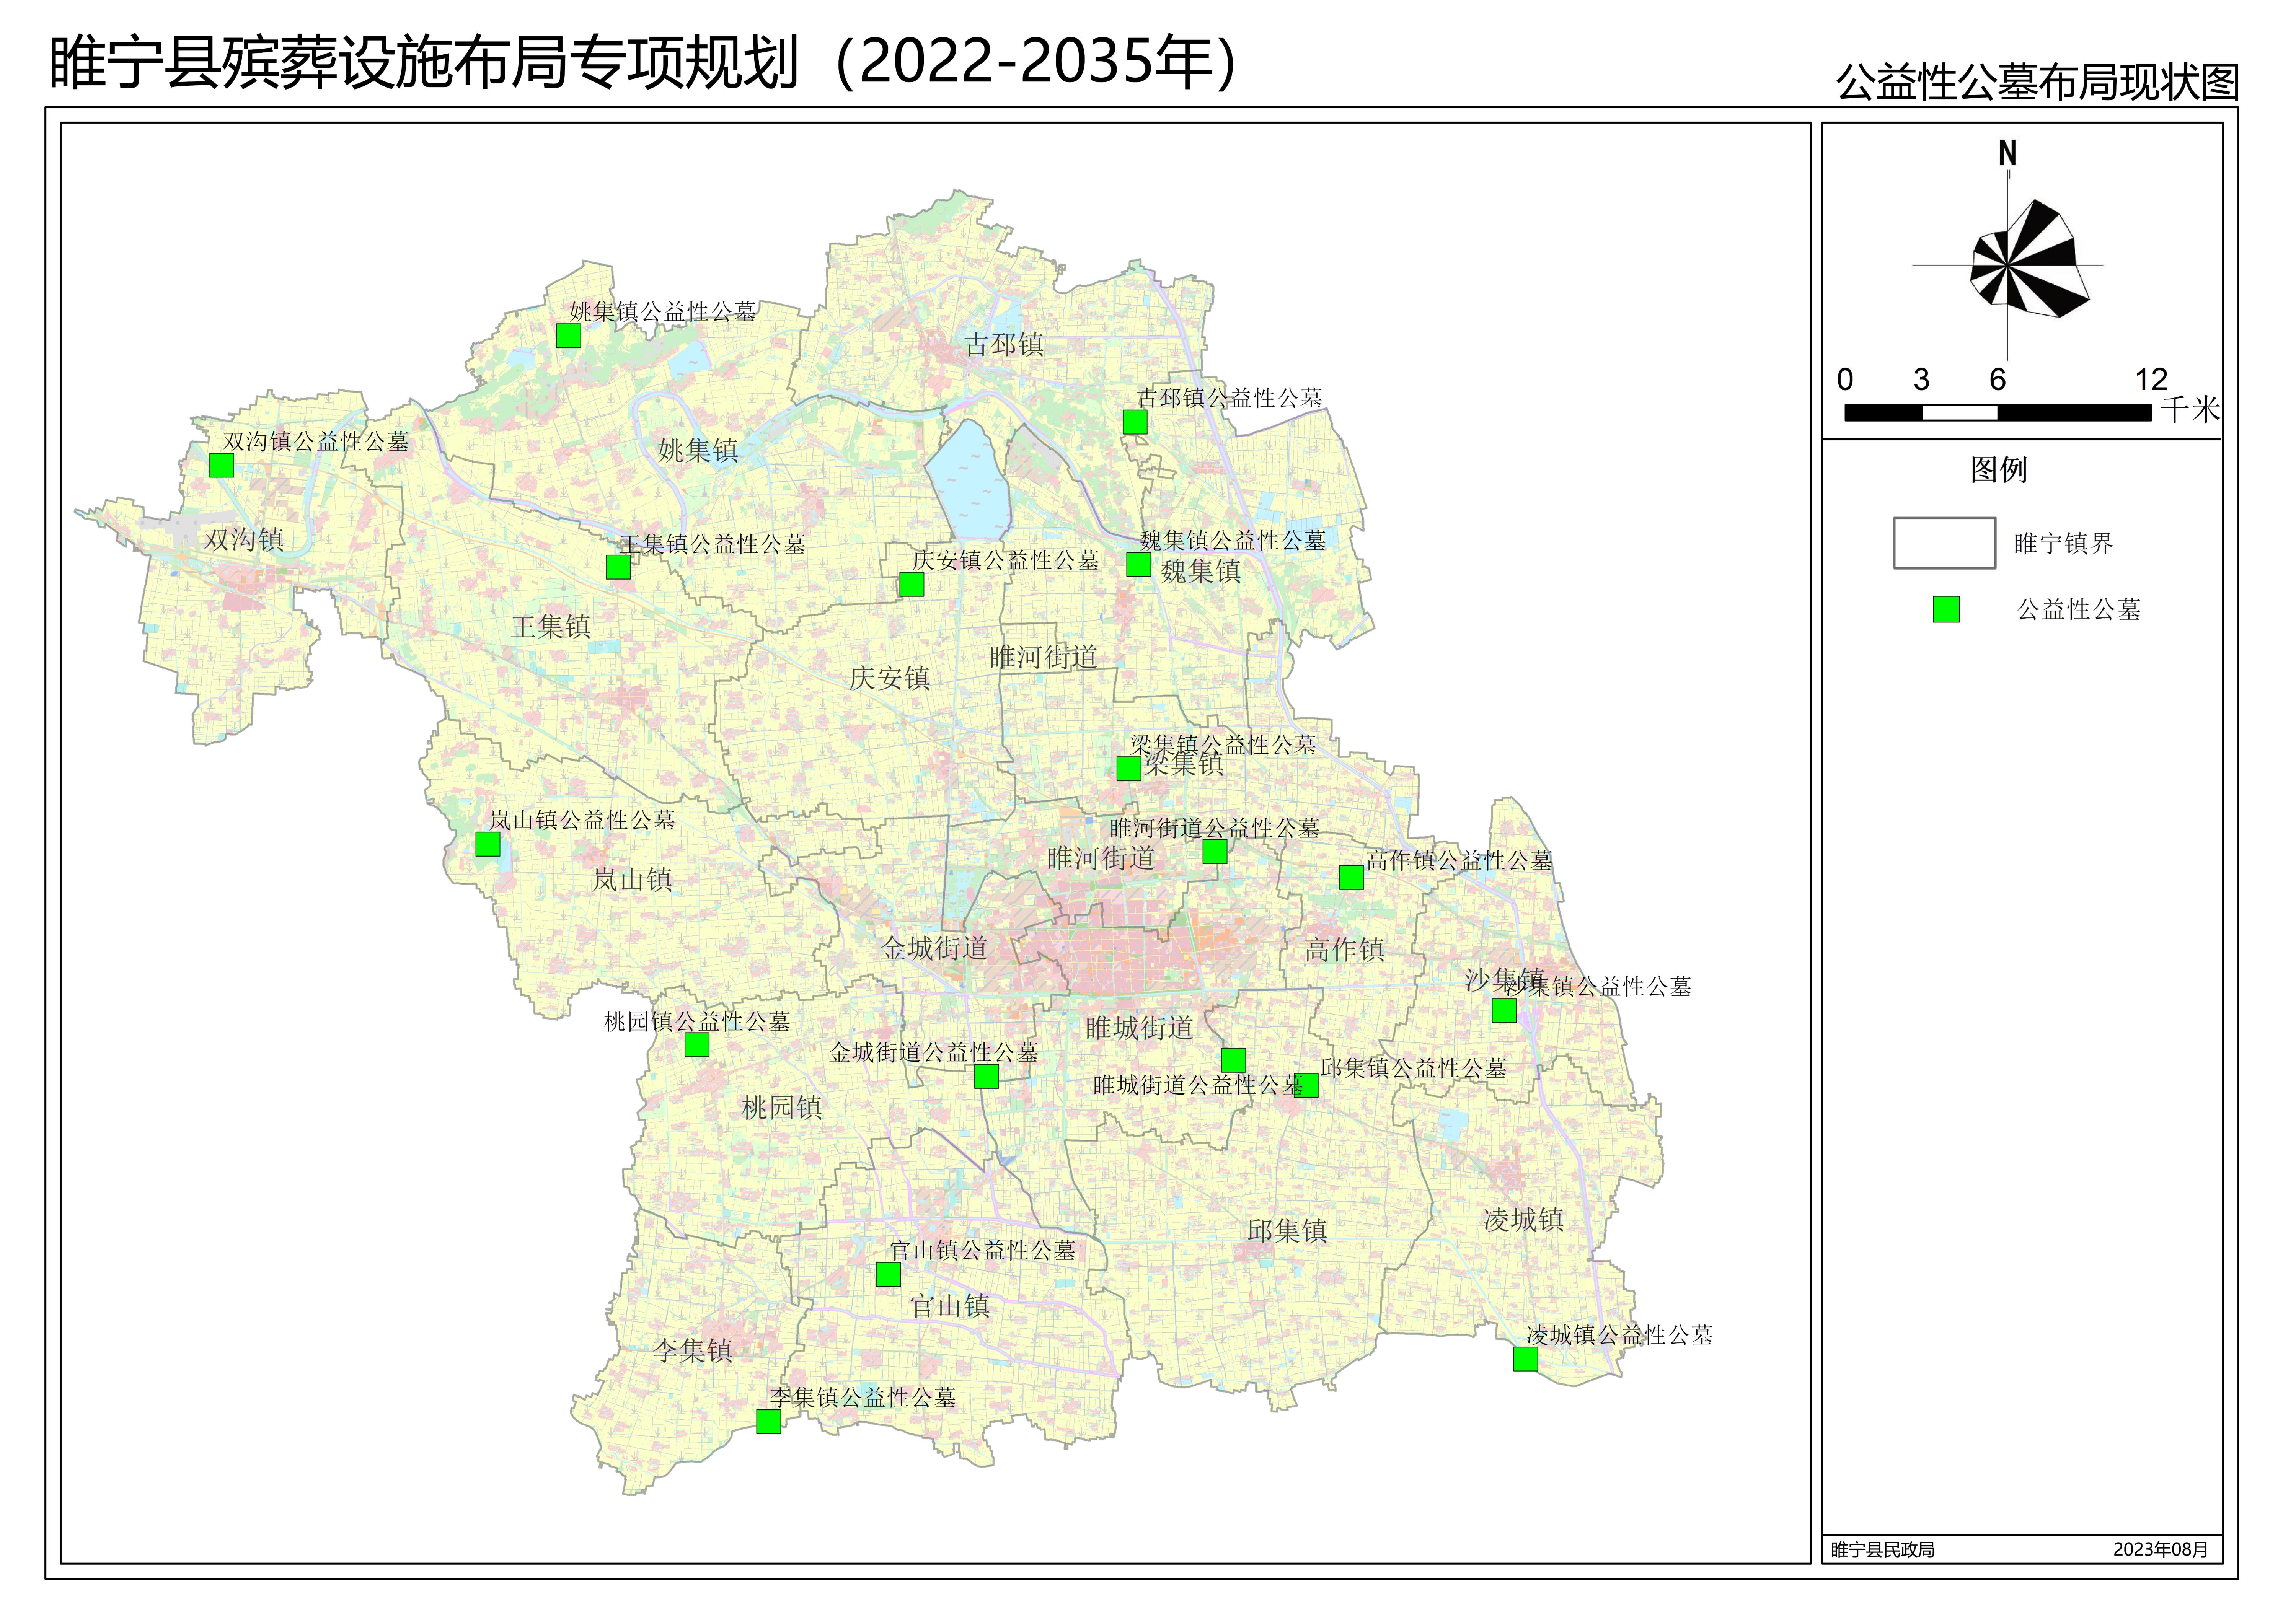Click the 凌城镇公益性公墓 text label
Viewport: 2296px width, 1624px height.
pyautogui.click(x=1619, y=1335)
